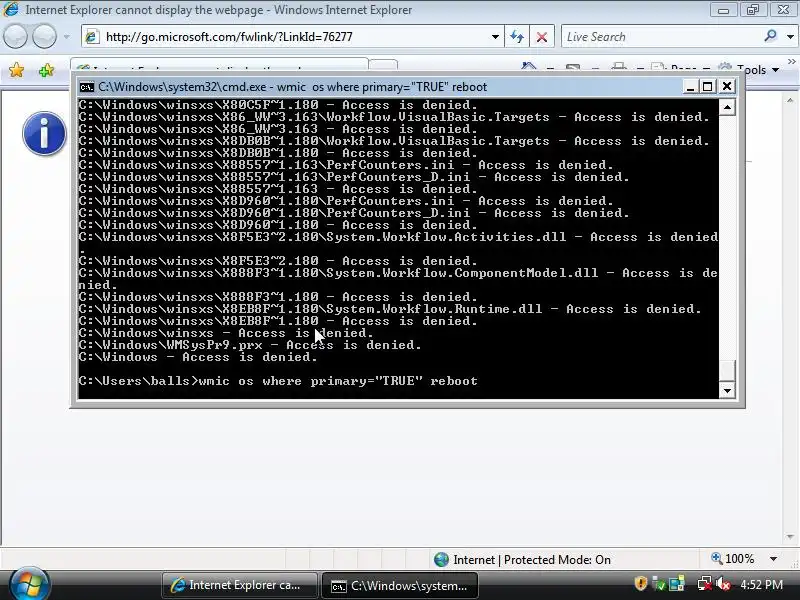This screenshot has height=600, width=800.
Task: Click the Internet Explorer title bar logo
Action: tap(10, 9)
